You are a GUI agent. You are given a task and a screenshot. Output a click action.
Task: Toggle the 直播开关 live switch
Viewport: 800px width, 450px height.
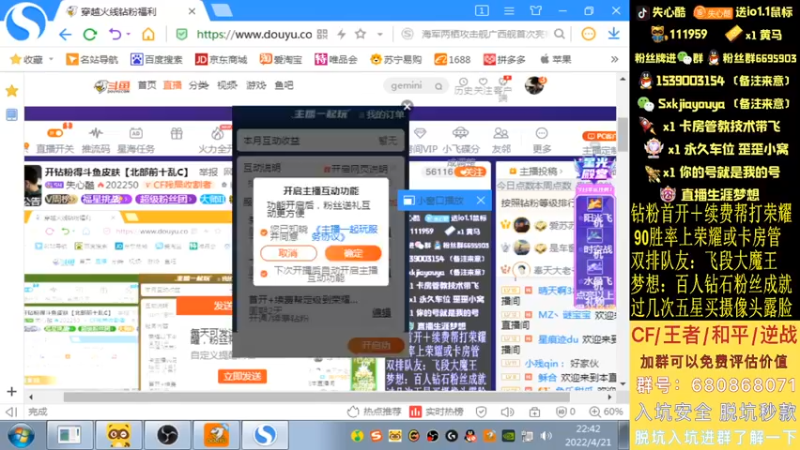55,139
